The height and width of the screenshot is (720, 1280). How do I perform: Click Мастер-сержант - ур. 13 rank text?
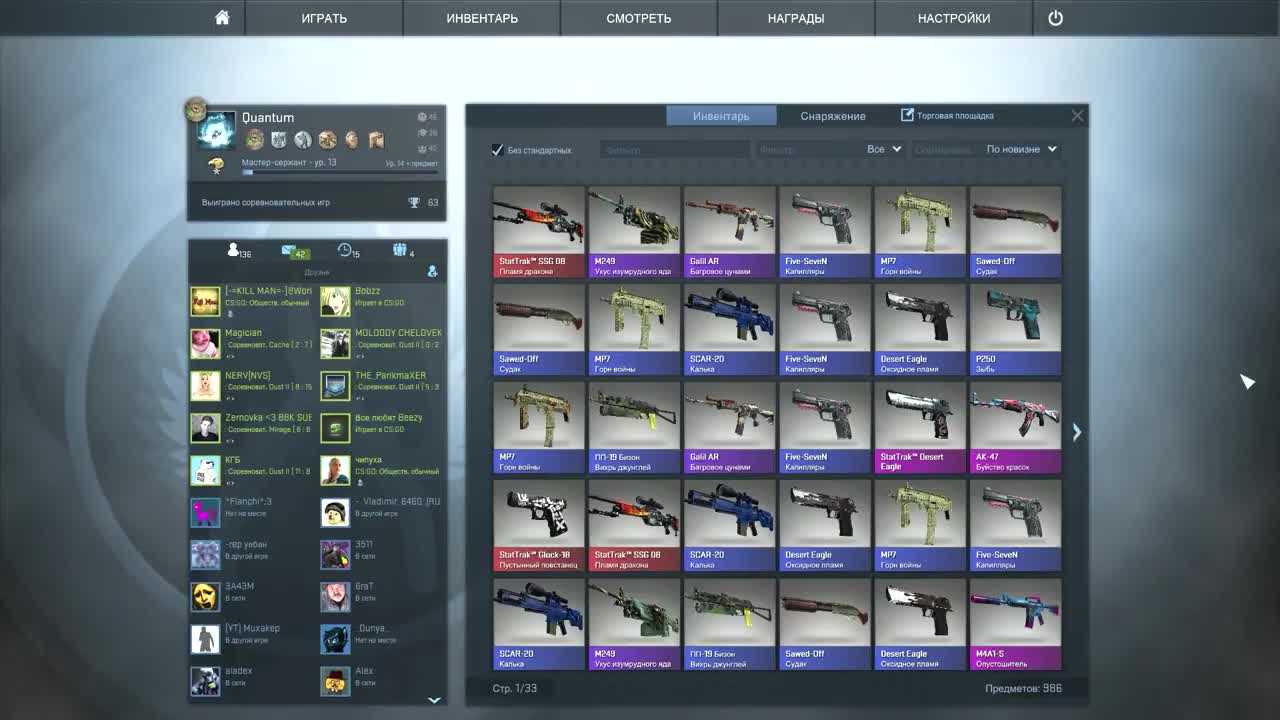pyautogui.click(x=289, y=162)
